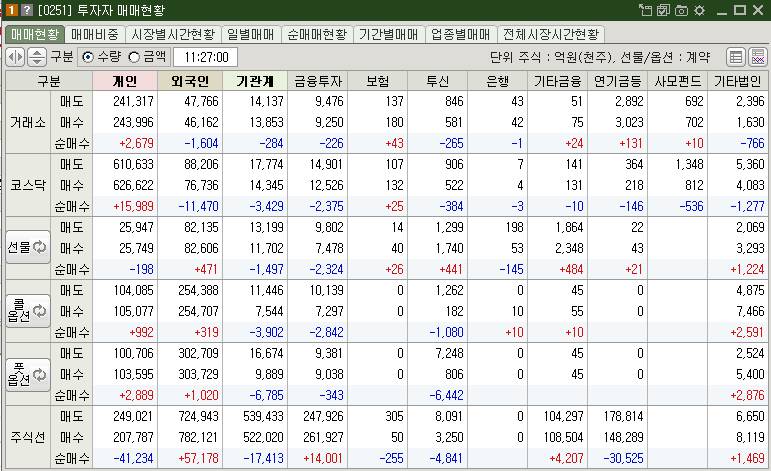Click the number 1 icon in title bar
771x471 pixels.
[x=12, y=10]
